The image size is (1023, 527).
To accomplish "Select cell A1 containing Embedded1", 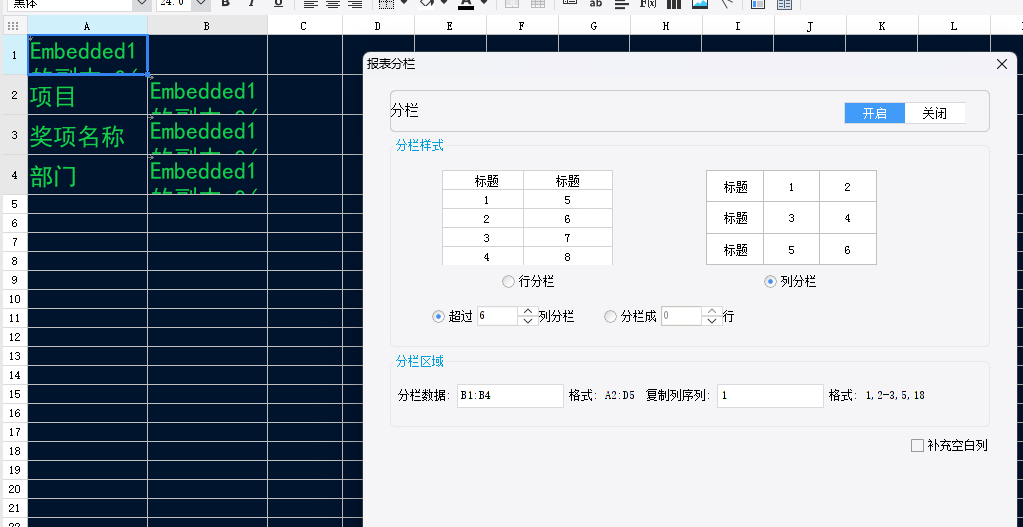I will click(87, 55).
